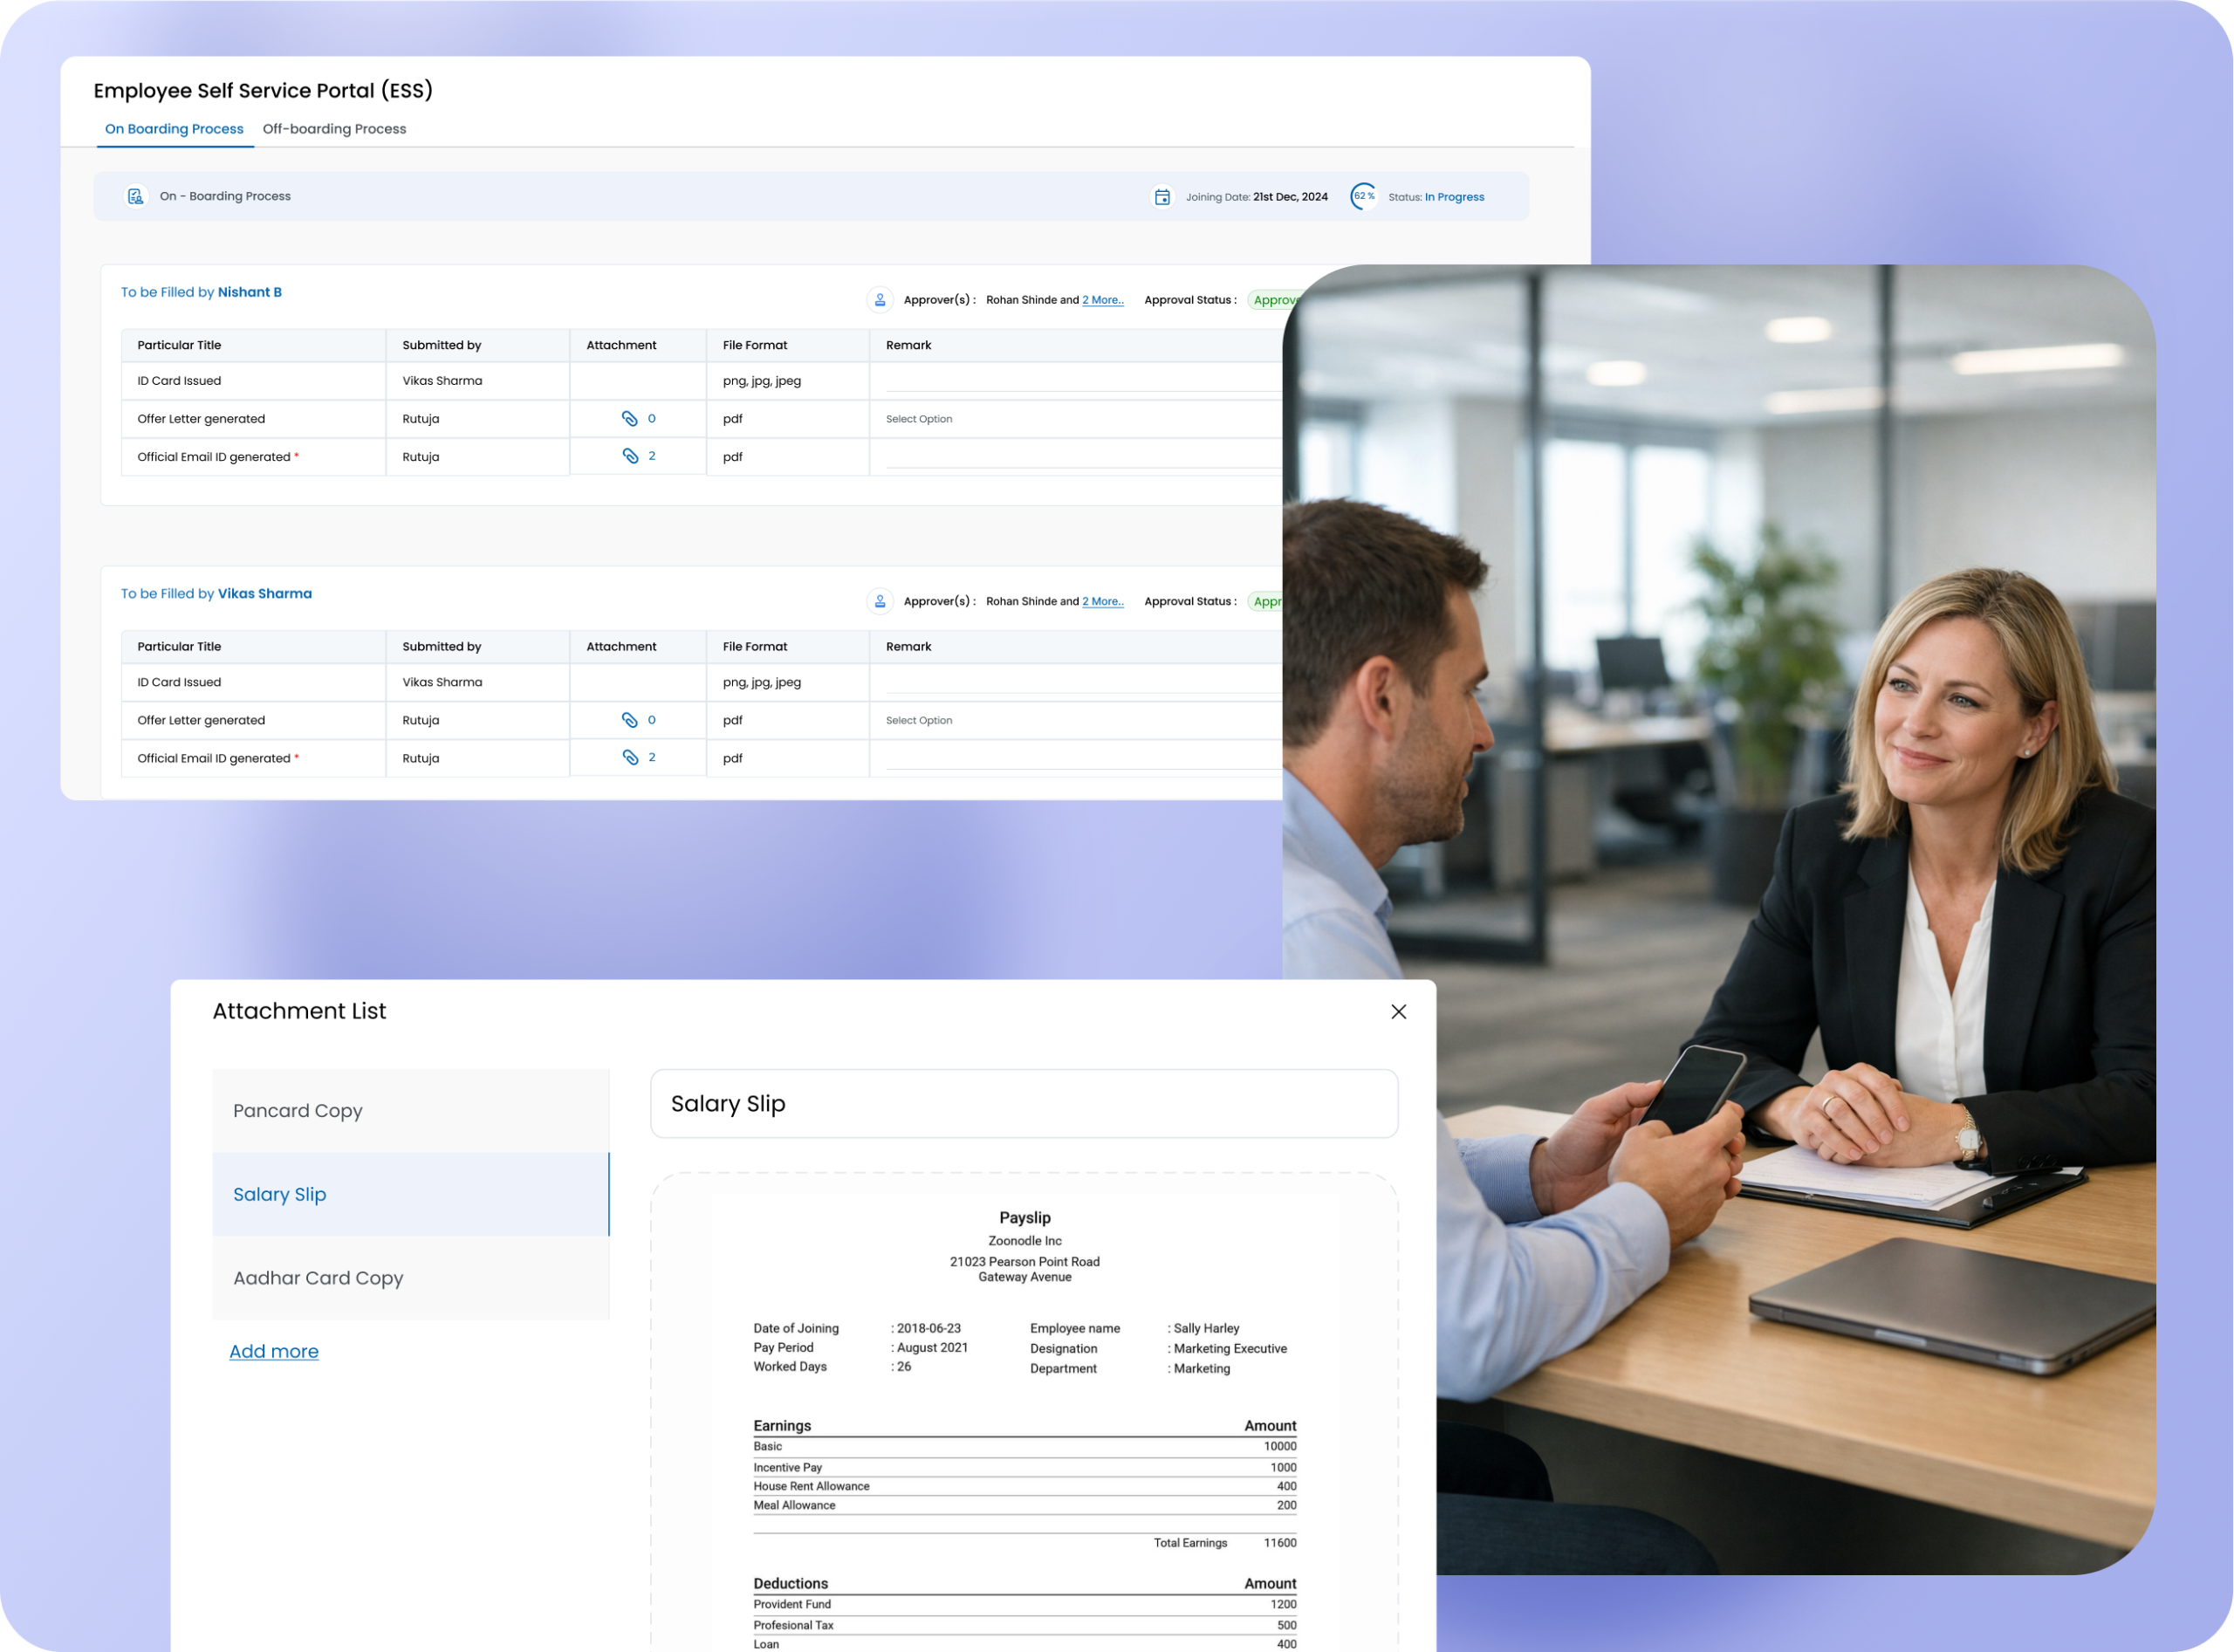The width and height of the screenshot is (2234, 1652).
Task: Switch to Off-boarding Process tab
Action: (334, 129)
